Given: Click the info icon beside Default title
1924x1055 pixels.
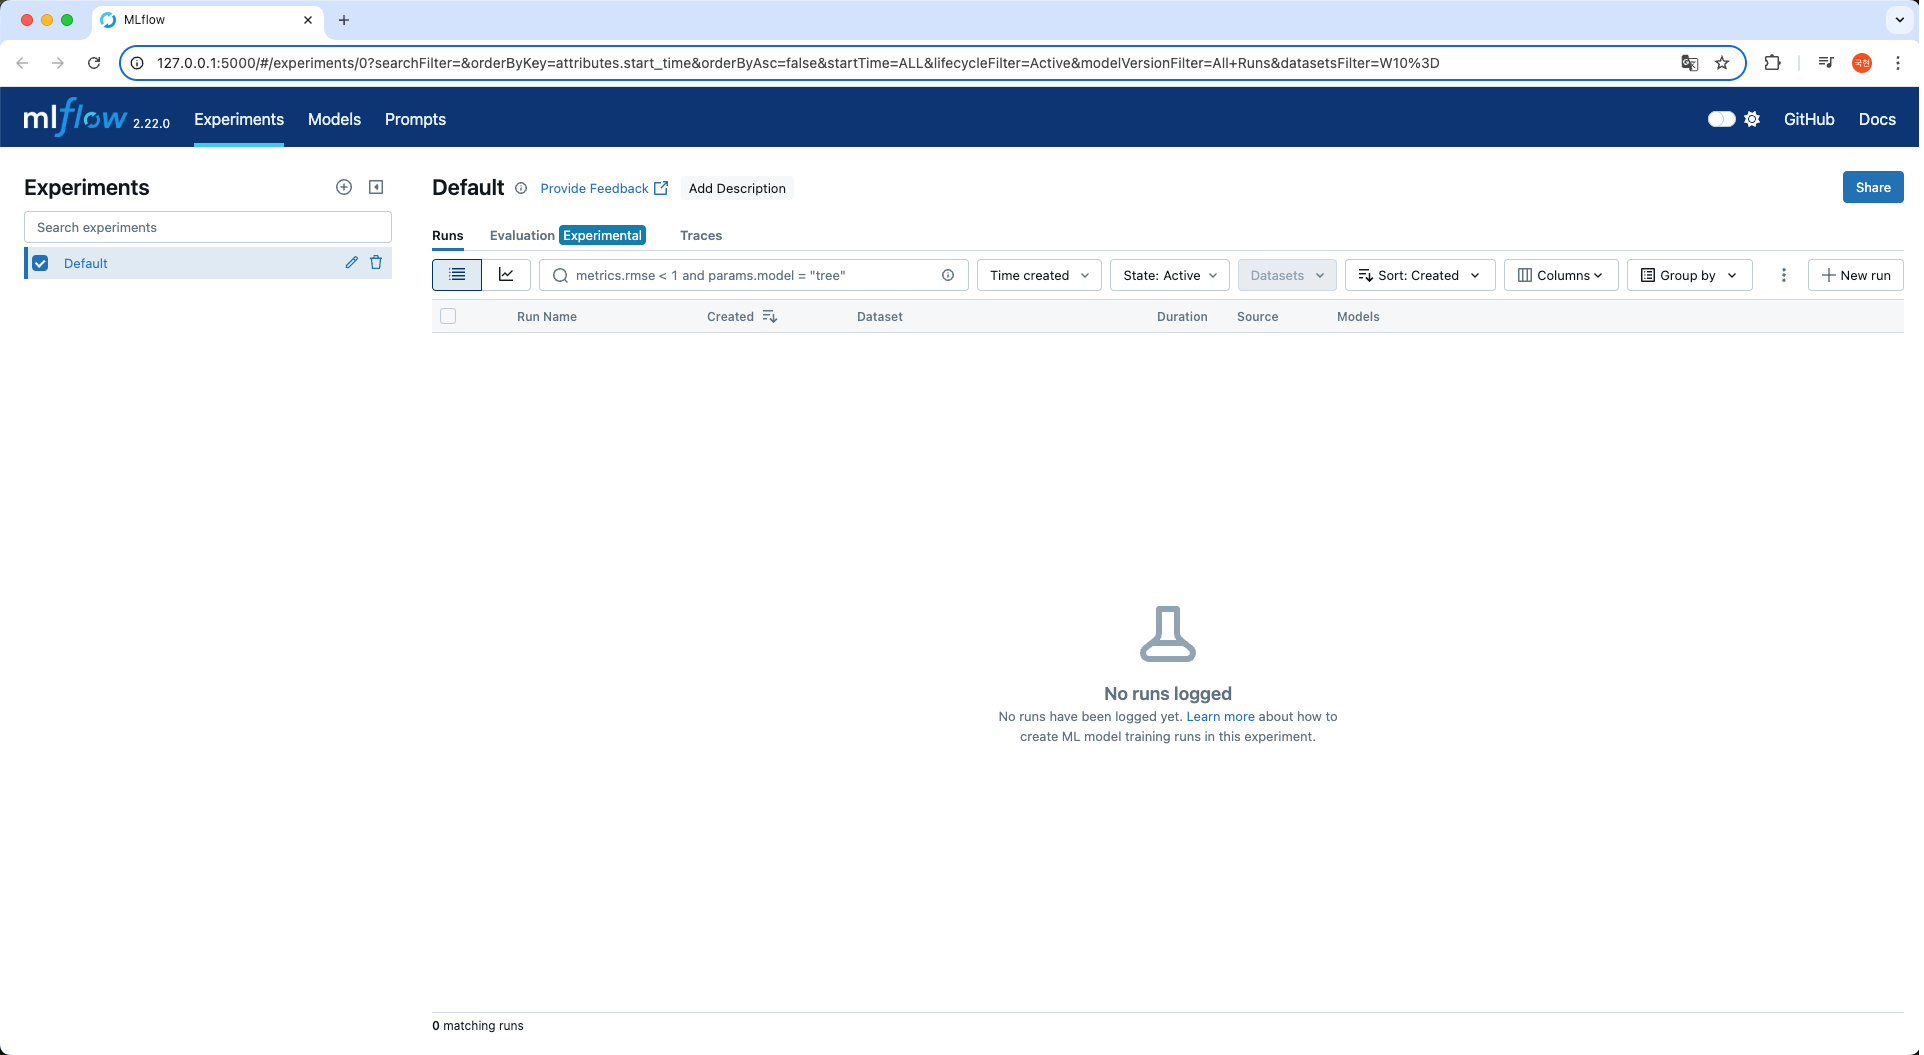Looking at the screenshot, I should click(521, 188).
